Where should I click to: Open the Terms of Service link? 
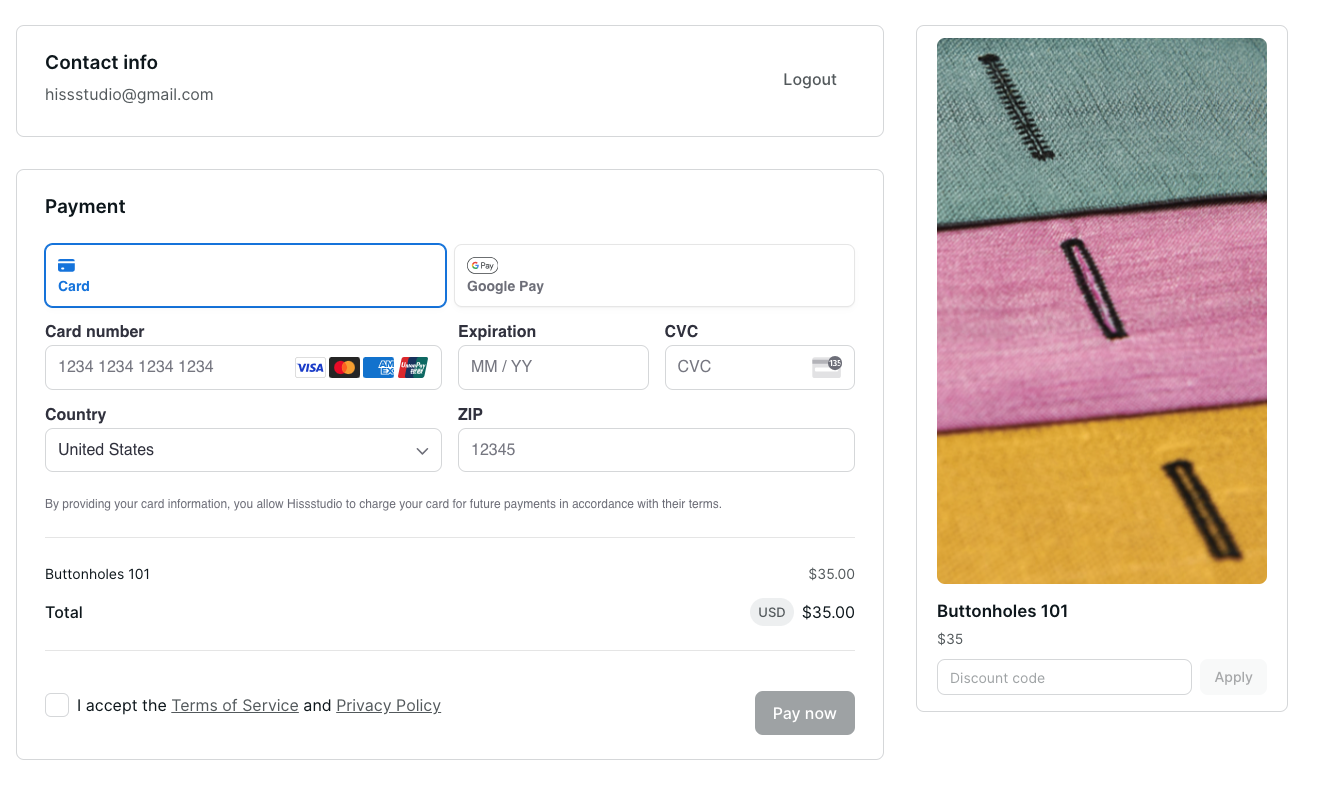click(x=235, y=705)
